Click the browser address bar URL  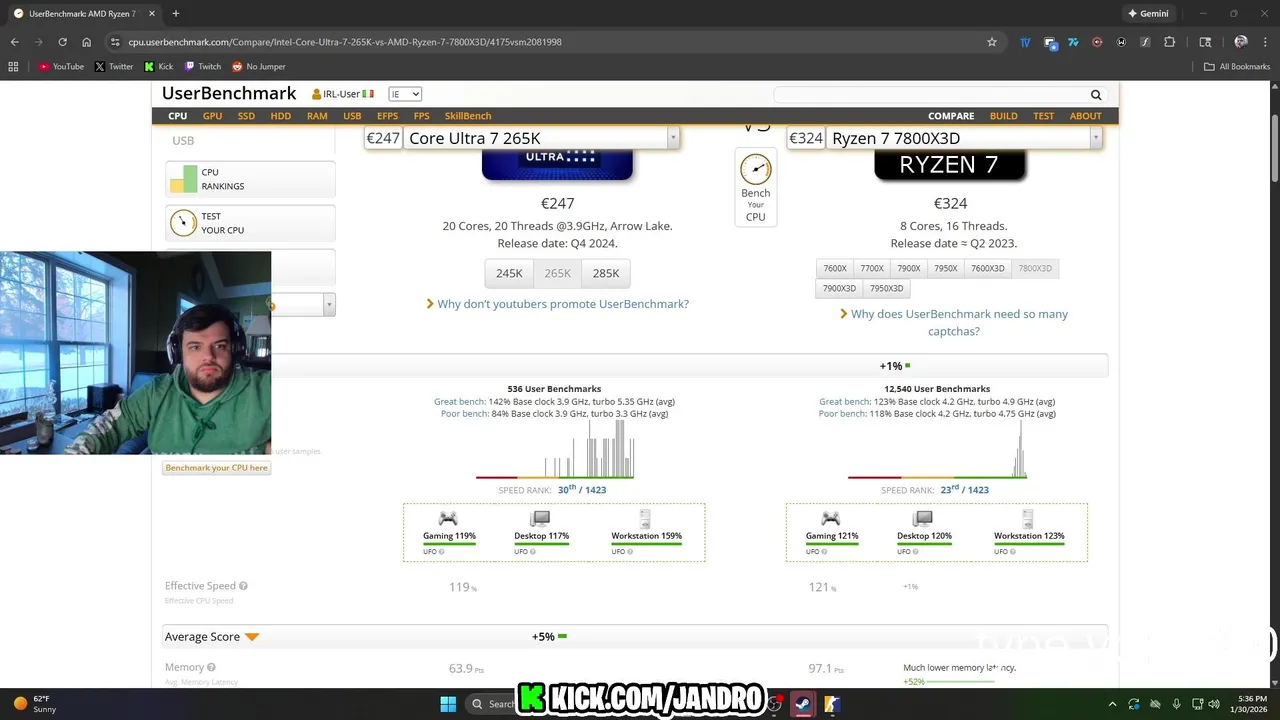pyautogui.click(x=345, y=42)
